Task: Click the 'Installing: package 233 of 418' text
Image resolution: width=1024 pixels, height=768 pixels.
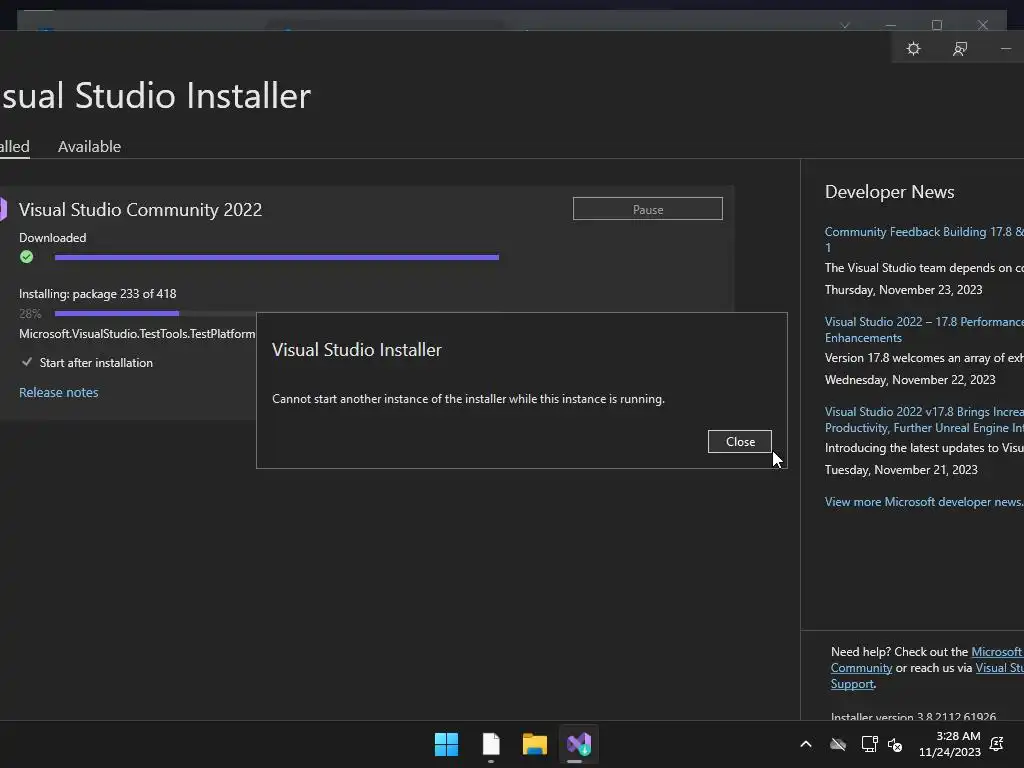Action: click(x=97, y=294)
